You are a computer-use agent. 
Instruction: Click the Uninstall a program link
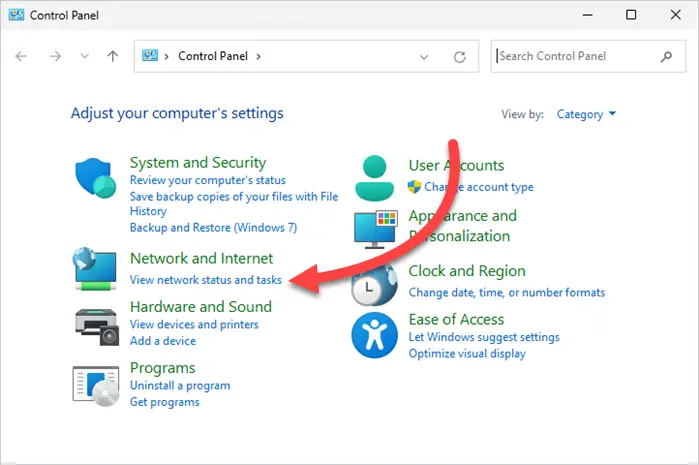click(x=180, y=386)
